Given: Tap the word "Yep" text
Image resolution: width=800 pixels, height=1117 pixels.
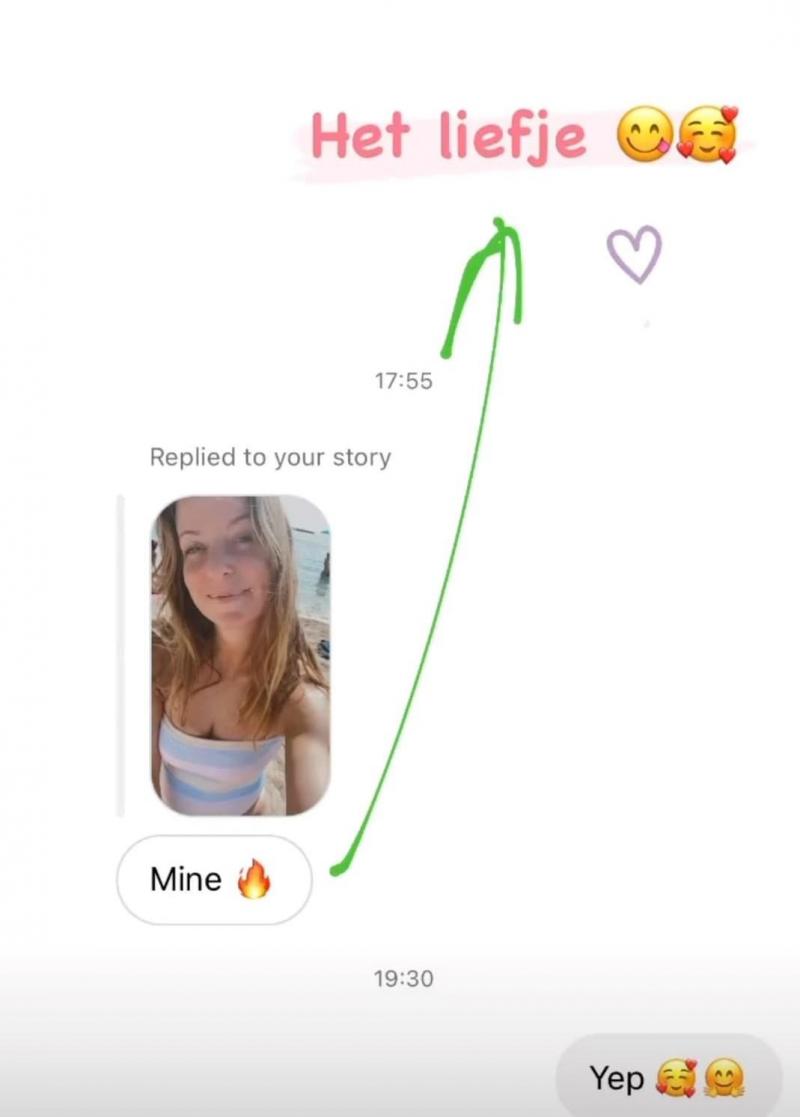Looking at the screenshot, I should tap(617, 1079).
